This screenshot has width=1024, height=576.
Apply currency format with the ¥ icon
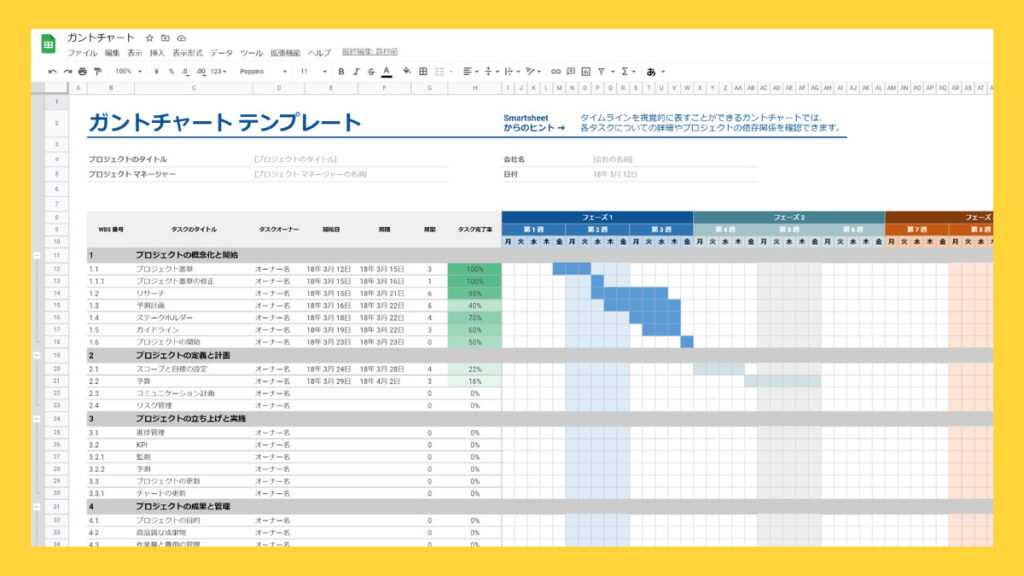tap(156, 73)
